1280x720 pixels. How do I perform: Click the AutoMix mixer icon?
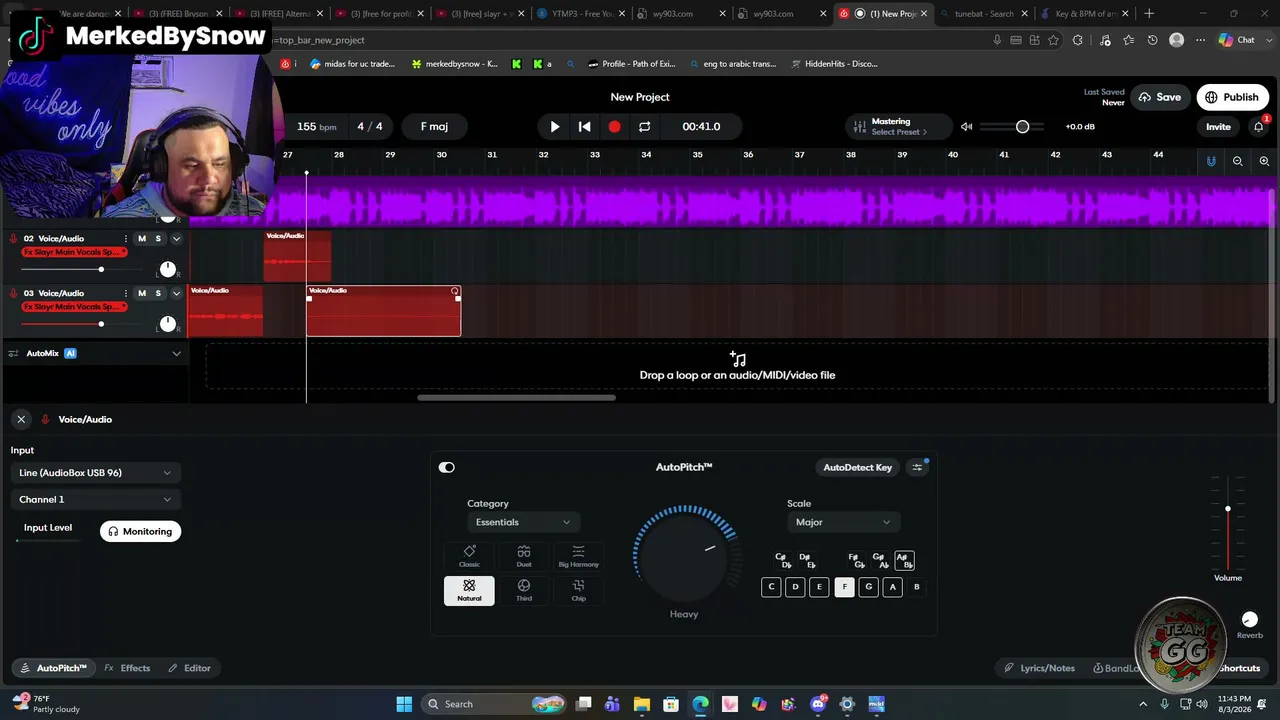pyautogui.click(x=14, y=353)
